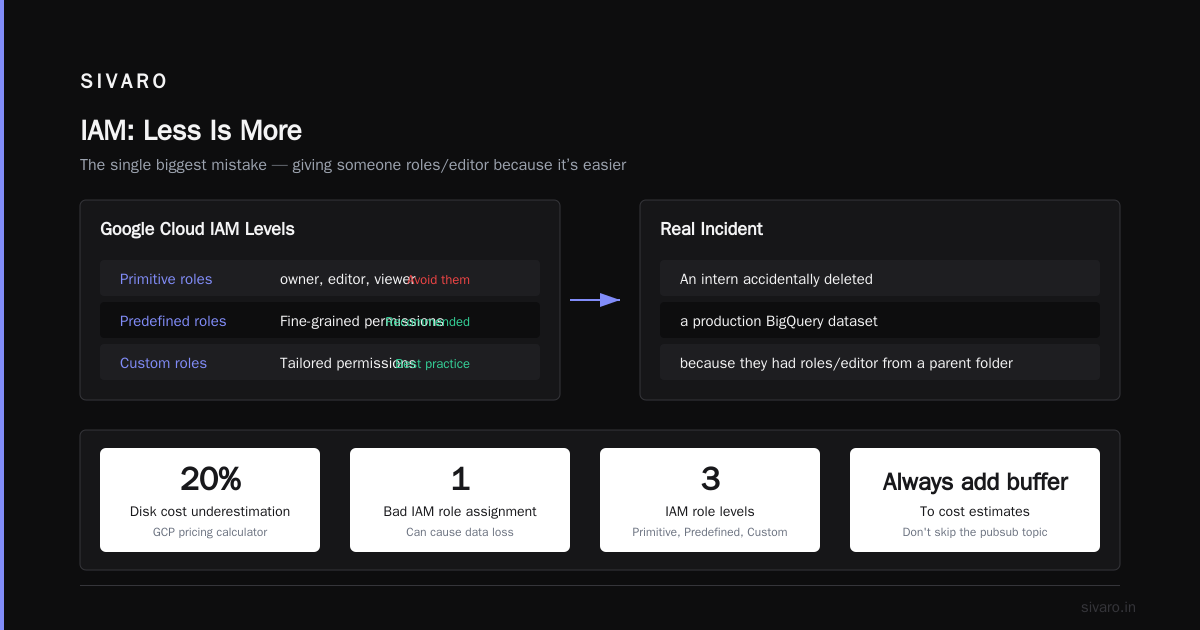Image resolution: width=1200 pixels, height=630 pixels.
Task: Click the green 'Recommended' tag
Action: tap(427, 322)
